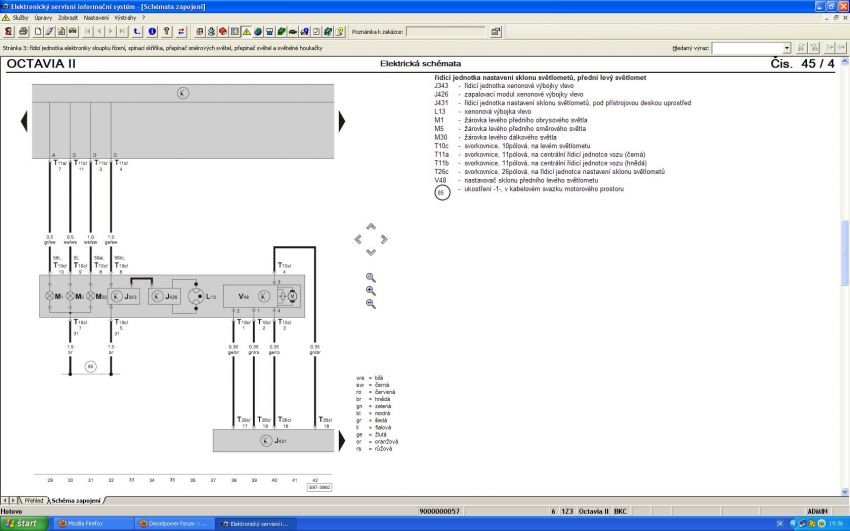
Task: Open the Úpravy menu
Action: tap(43, 18)
